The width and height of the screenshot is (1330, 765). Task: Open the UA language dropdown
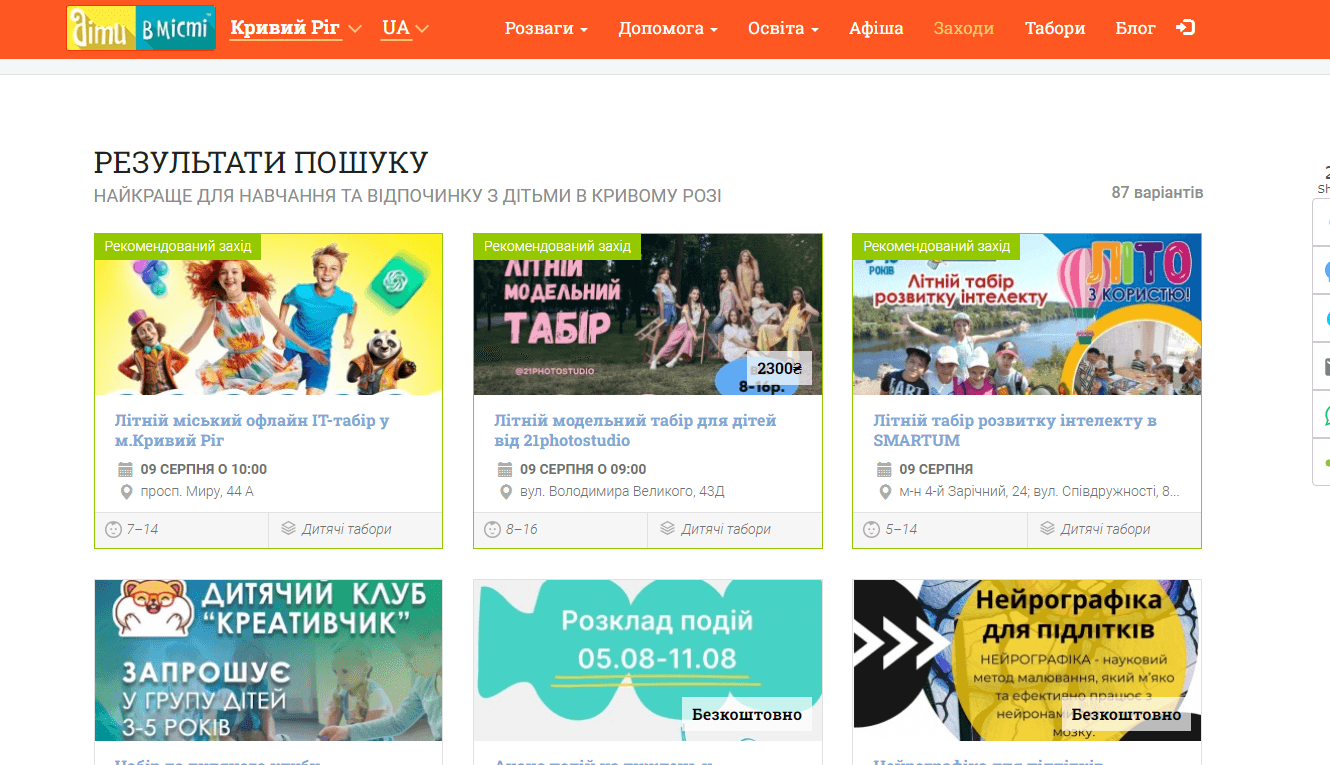[405, 28]
